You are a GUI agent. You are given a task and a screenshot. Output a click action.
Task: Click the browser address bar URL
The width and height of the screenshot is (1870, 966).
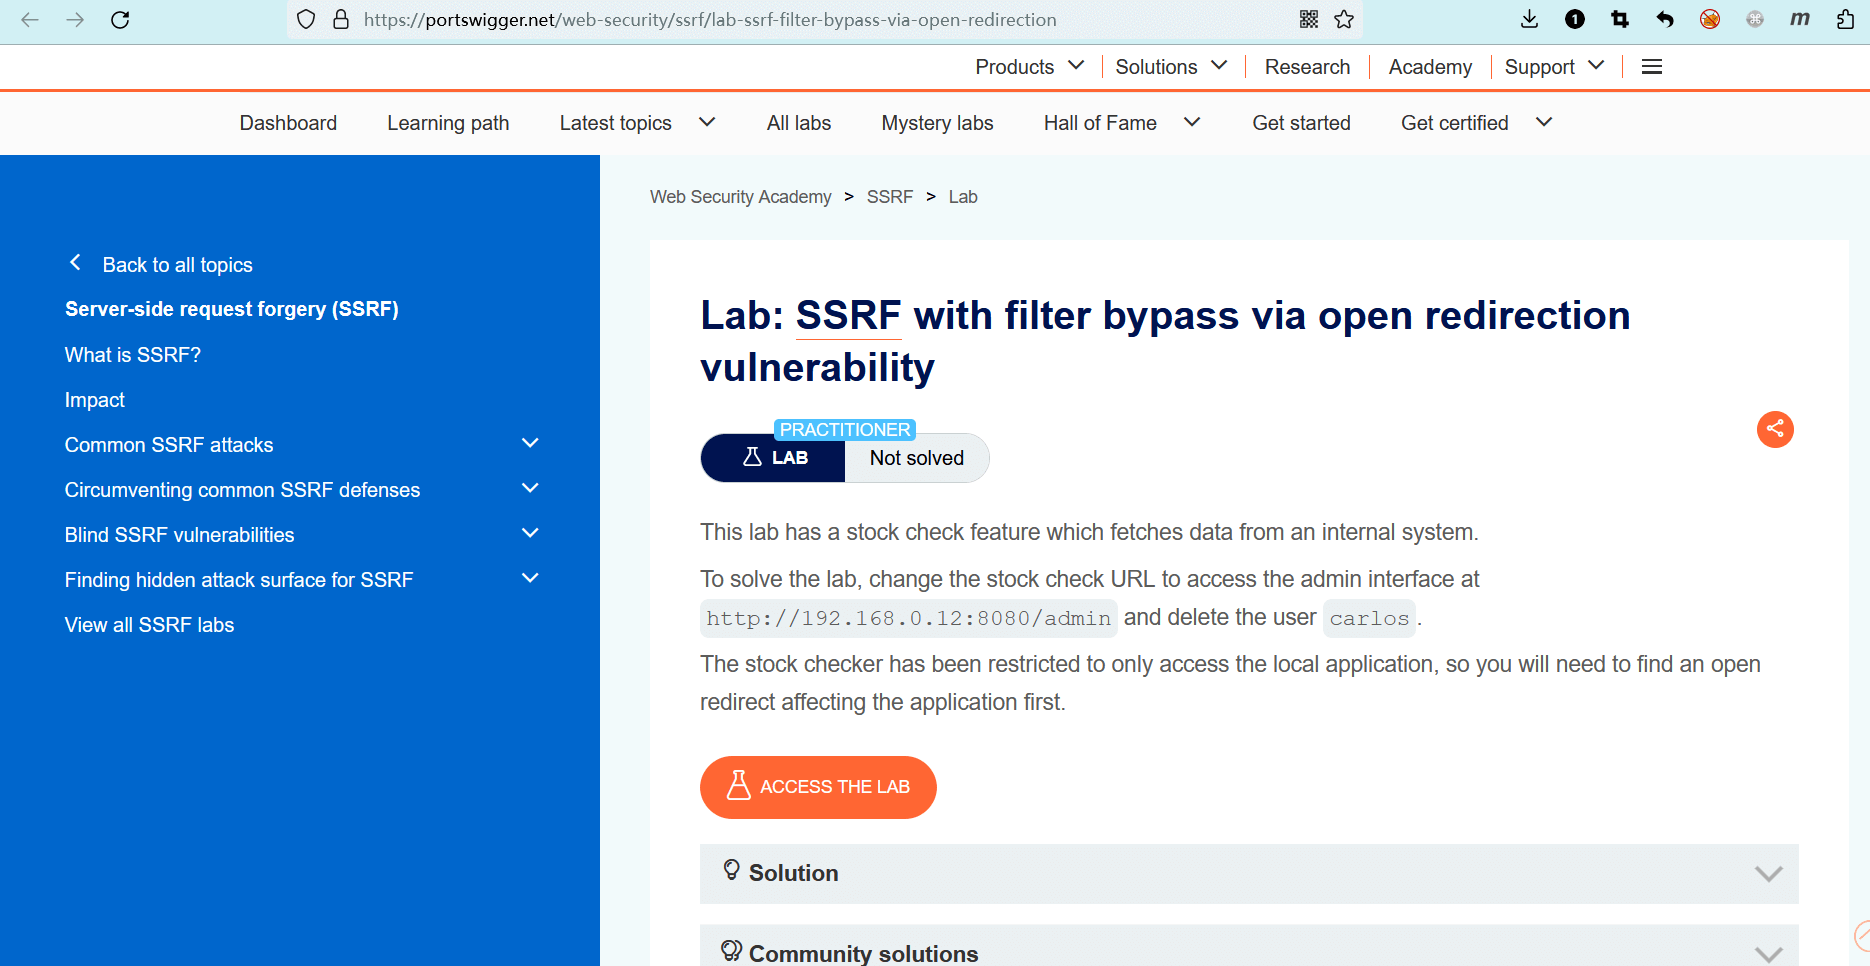tap(710, 20)
